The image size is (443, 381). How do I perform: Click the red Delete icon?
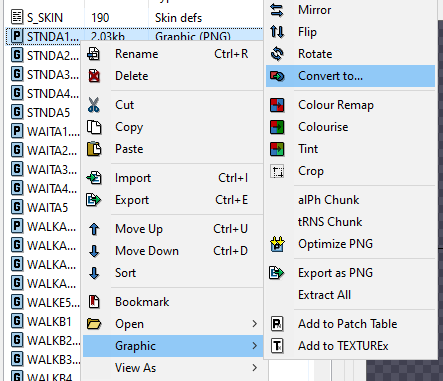(x=94, y=76)
